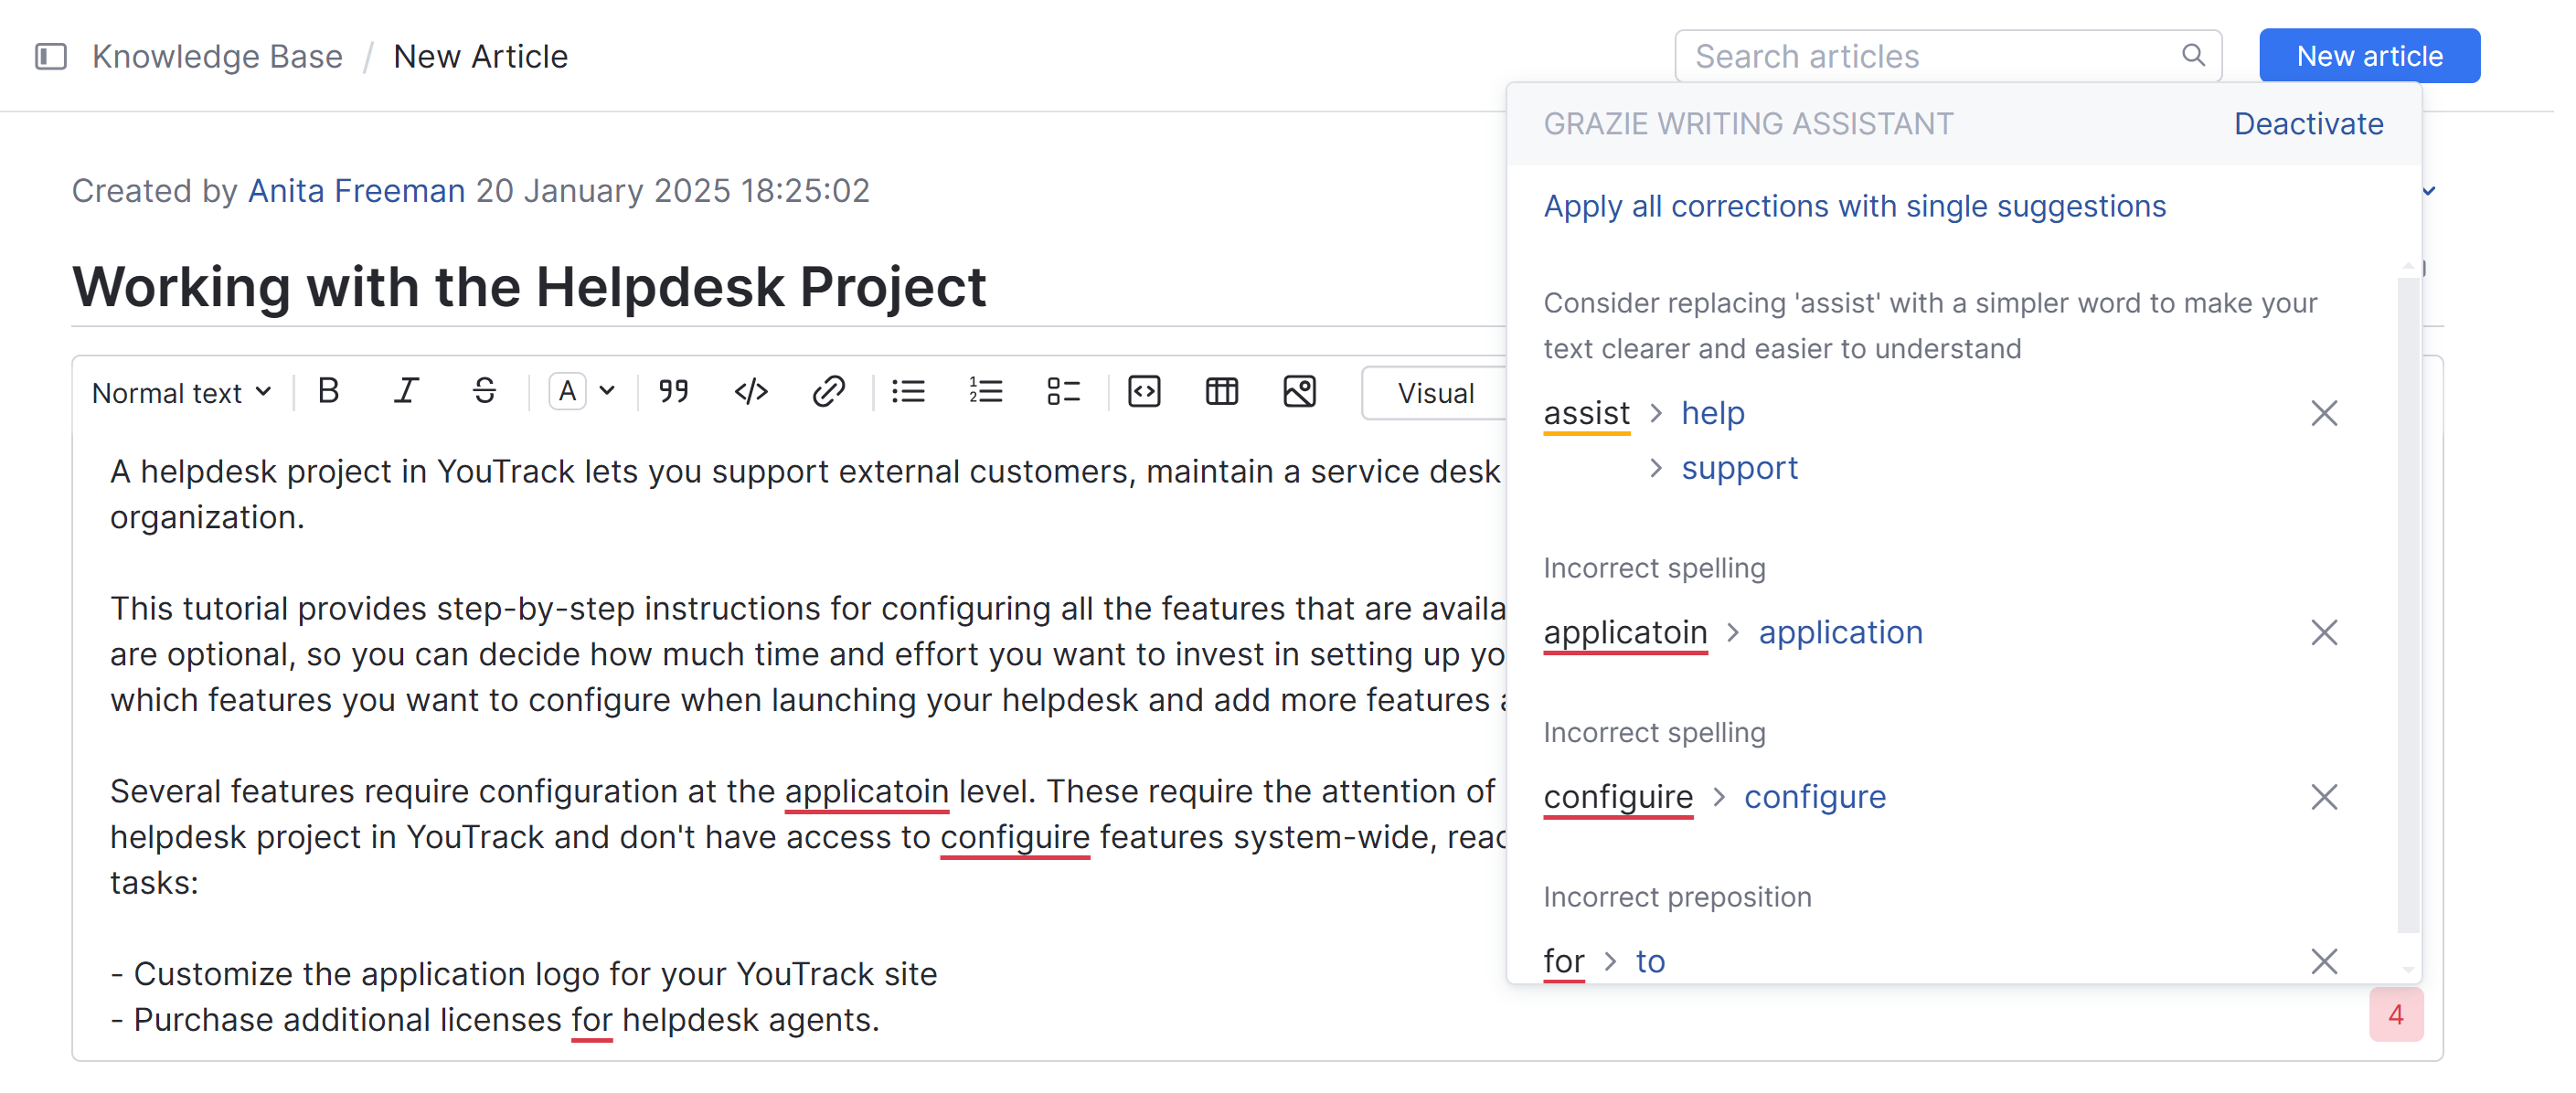Click the suggestions panel scrollbar

point(2411,606)
